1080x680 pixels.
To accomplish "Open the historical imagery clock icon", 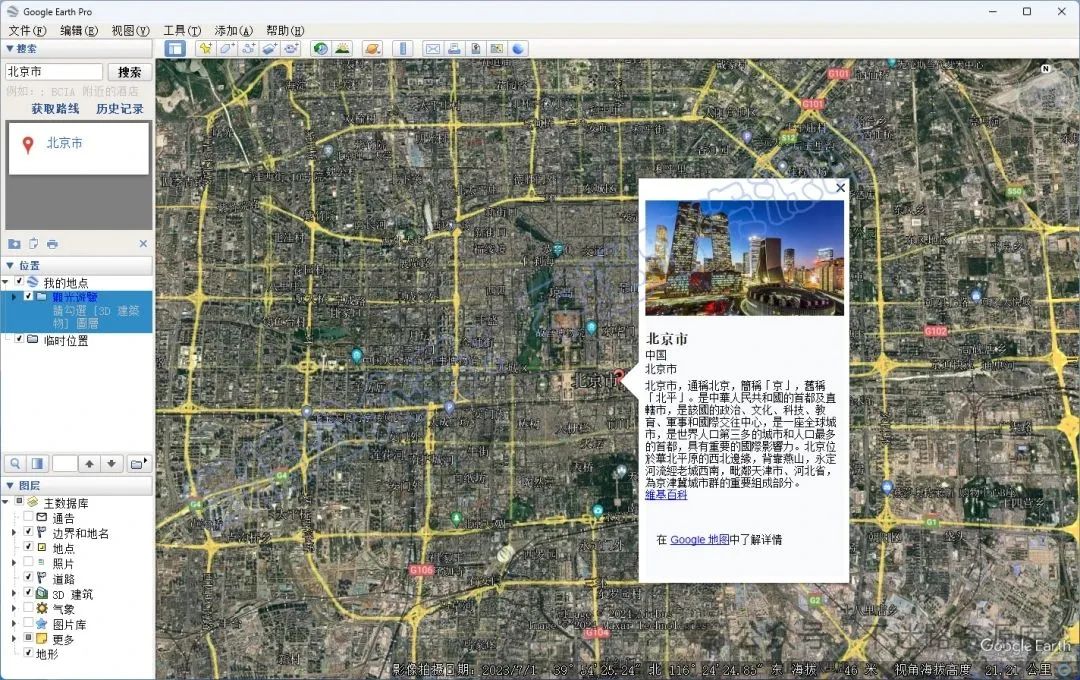I will click(x=320, y=48).
